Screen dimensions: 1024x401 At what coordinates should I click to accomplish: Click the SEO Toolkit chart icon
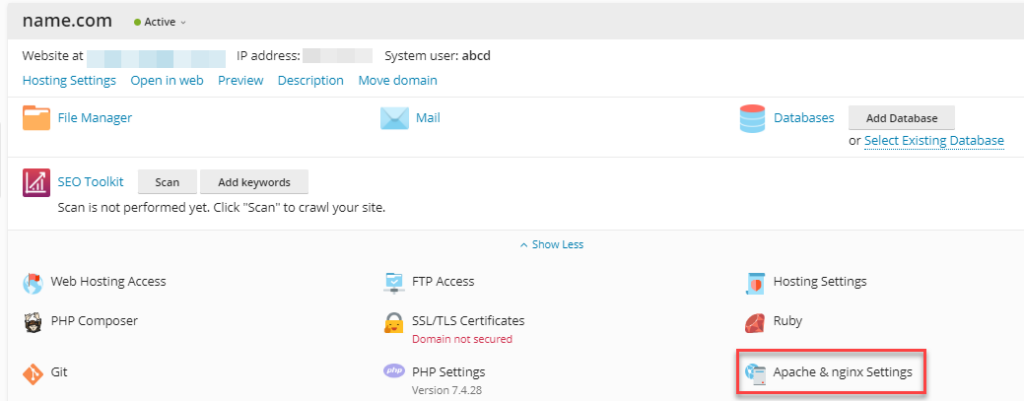(36, 182)
